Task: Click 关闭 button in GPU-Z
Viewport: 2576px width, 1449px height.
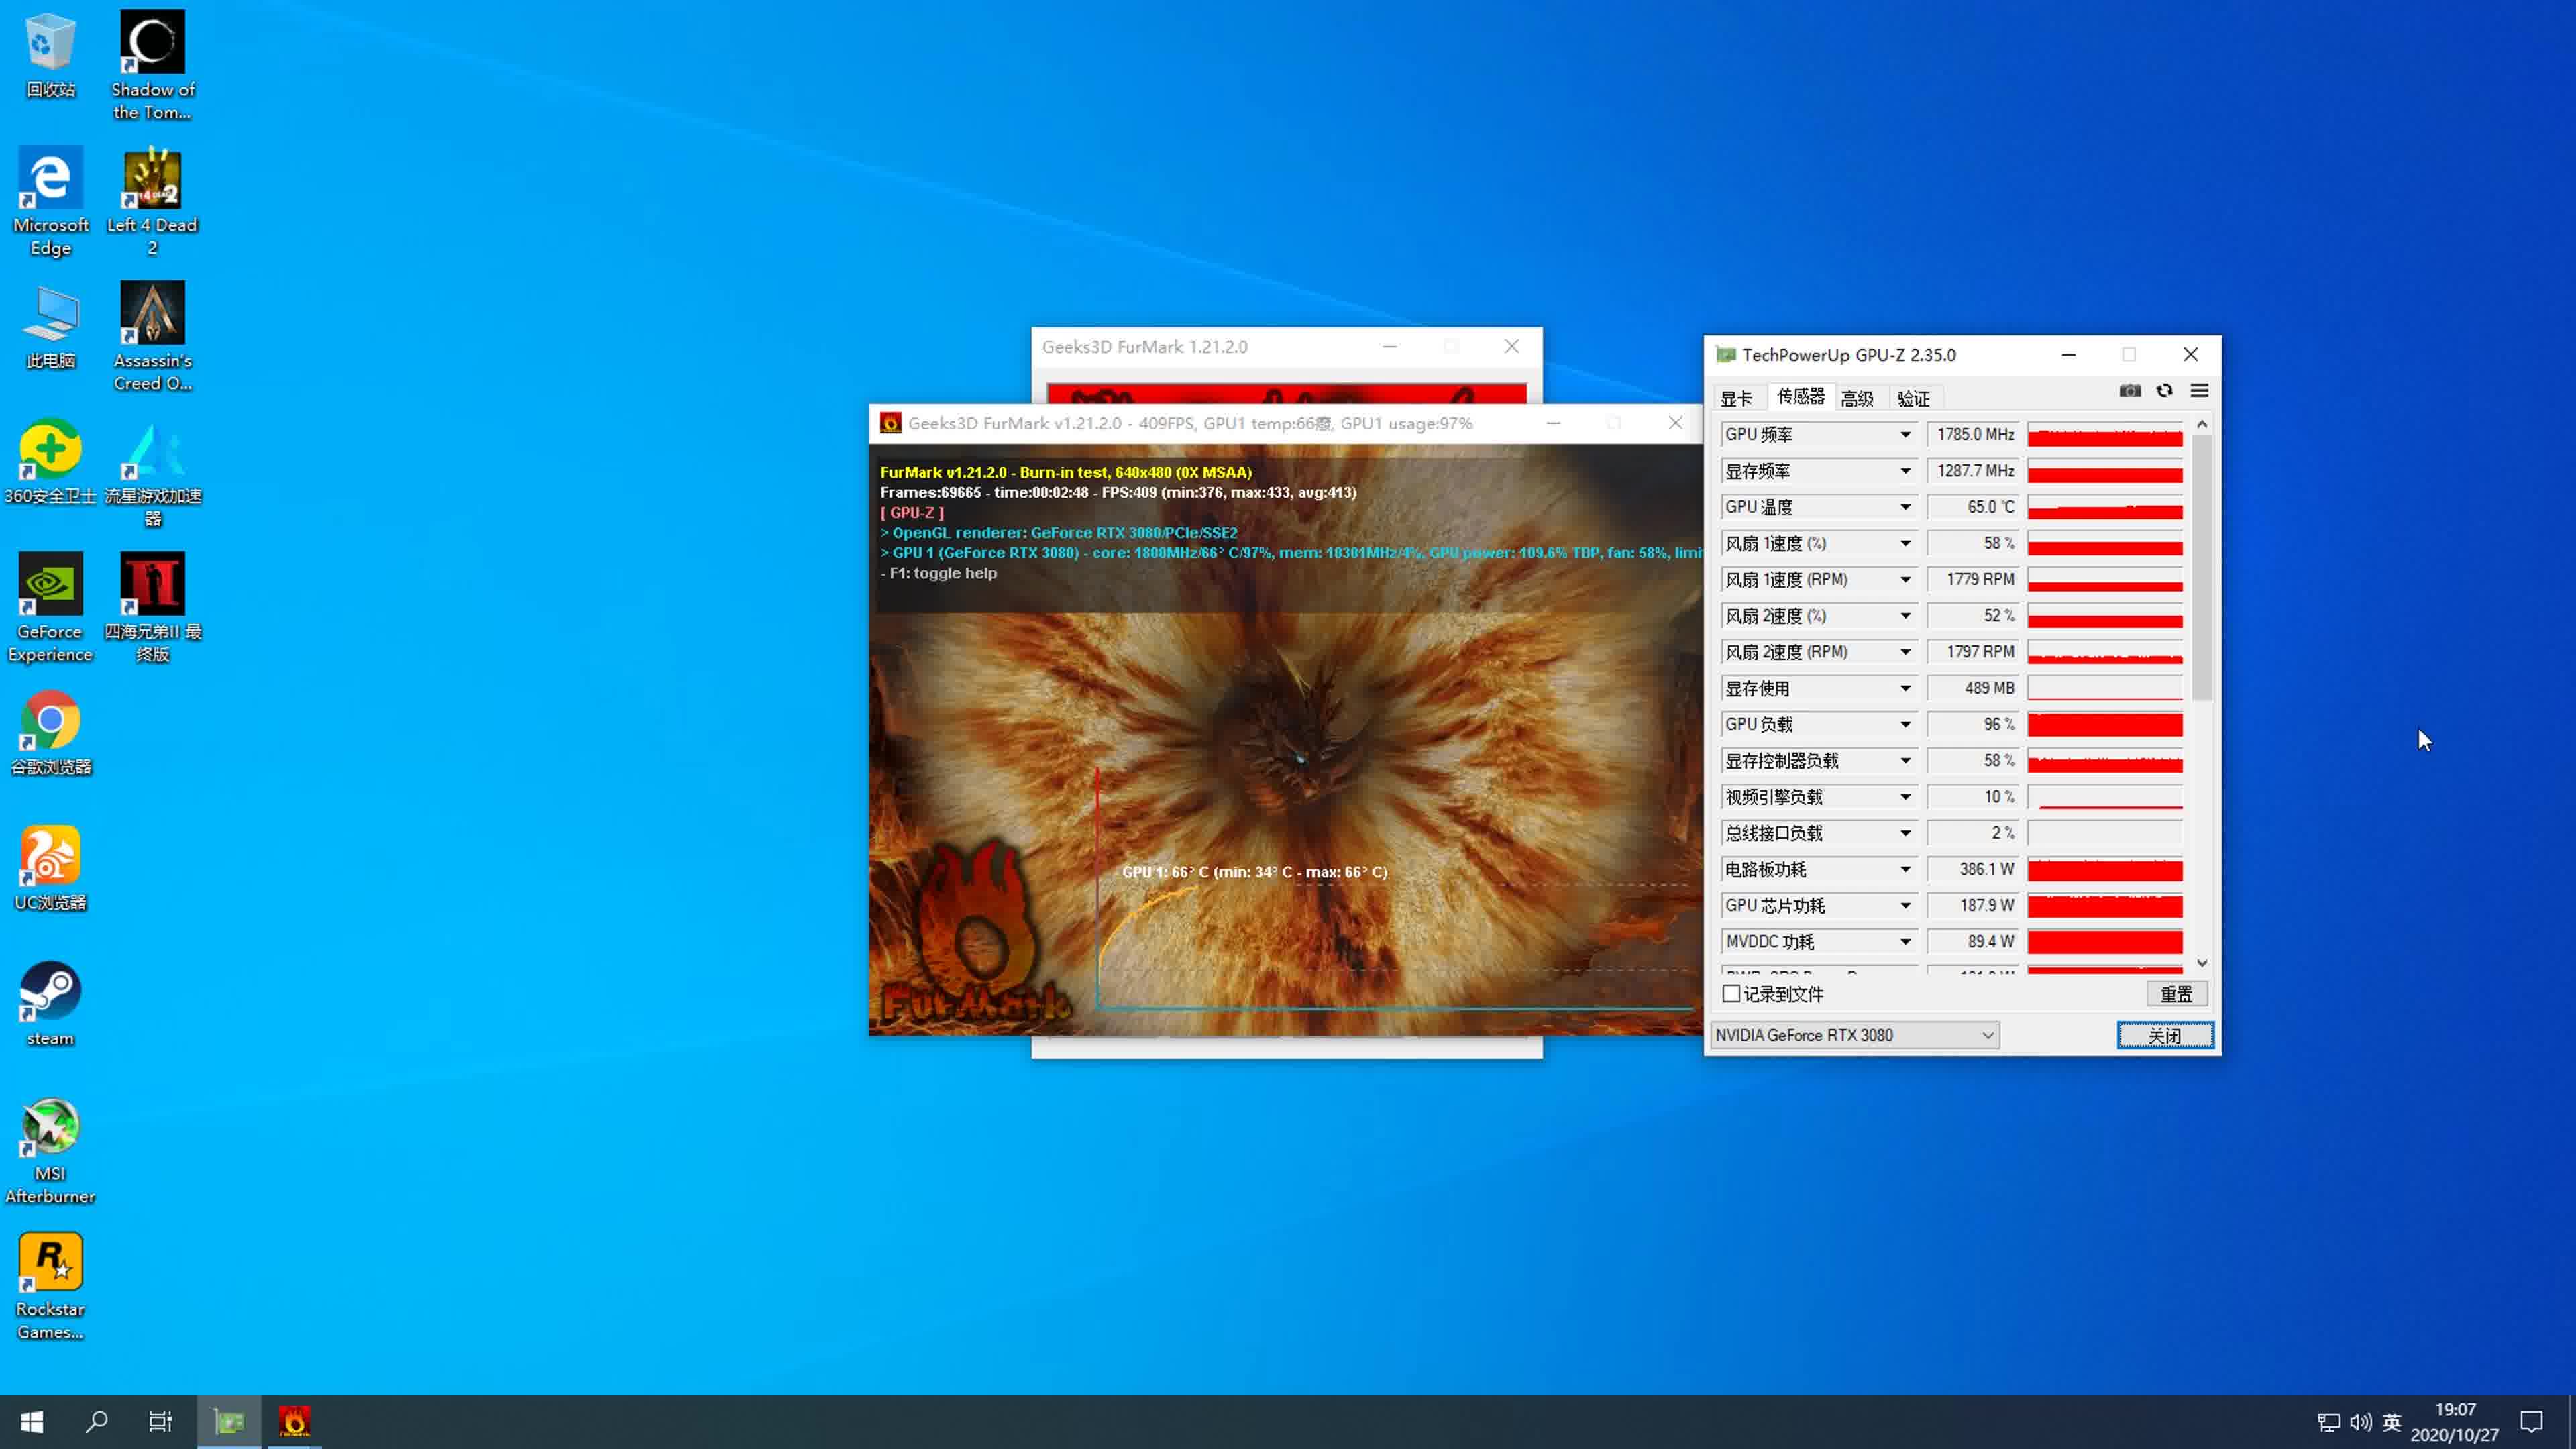Action: pos(2165,1035)
